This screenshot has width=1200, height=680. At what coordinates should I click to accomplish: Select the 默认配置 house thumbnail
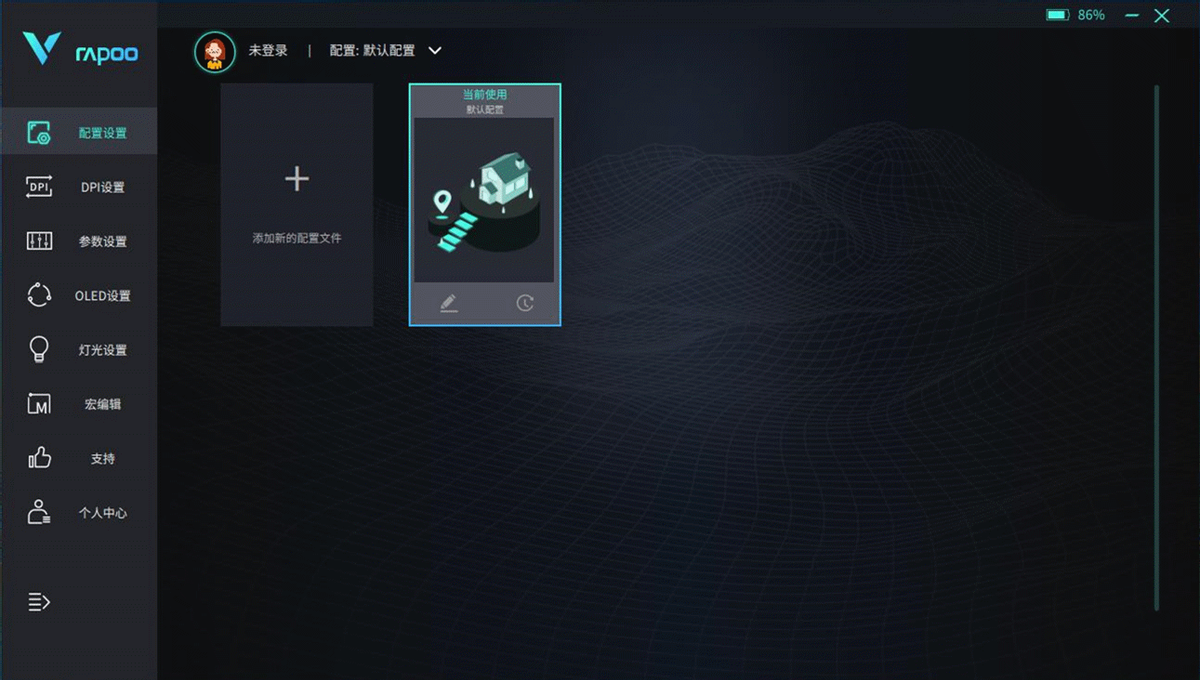point(484,200)
